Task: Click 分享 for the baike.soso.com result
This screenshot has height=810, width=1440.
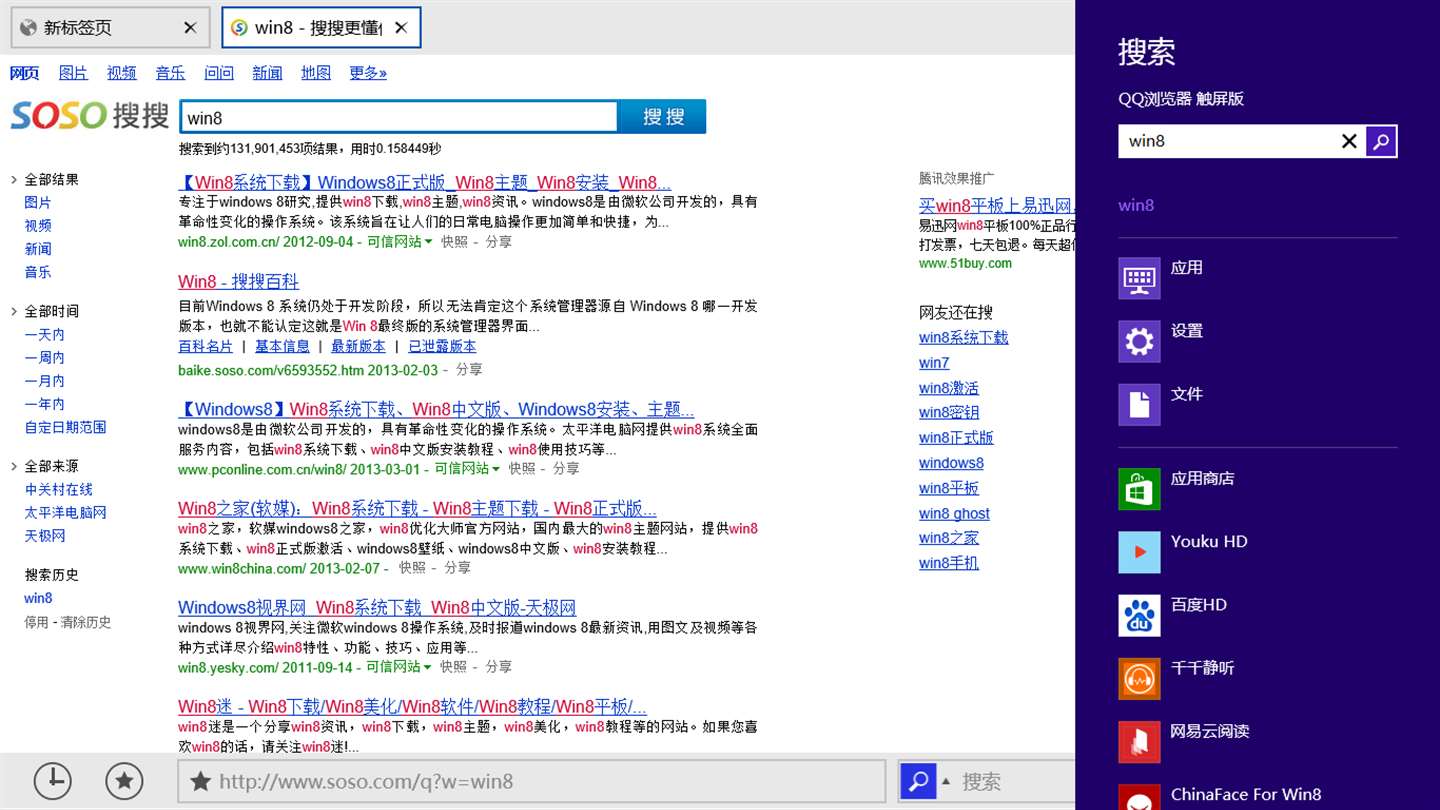Action: (x=469, y=370)
